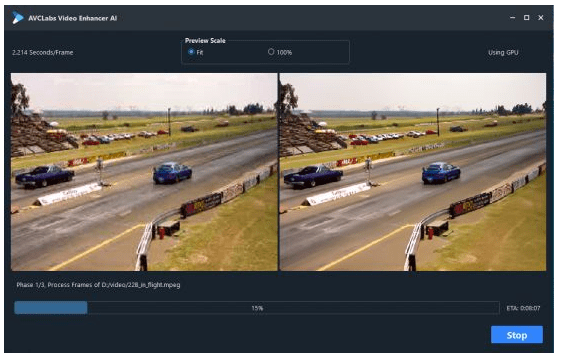Viewport: 561px width, 360px height.
Task: Maximize the AVCLabs Video Enhancer window
Action: point(526,18)
